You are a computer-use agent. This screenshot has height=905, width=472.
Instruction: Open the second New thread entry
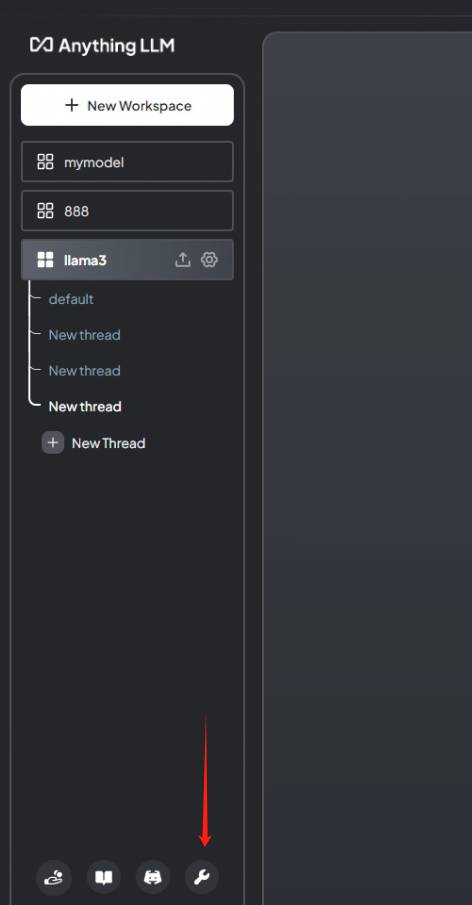[x=84, y=371]
